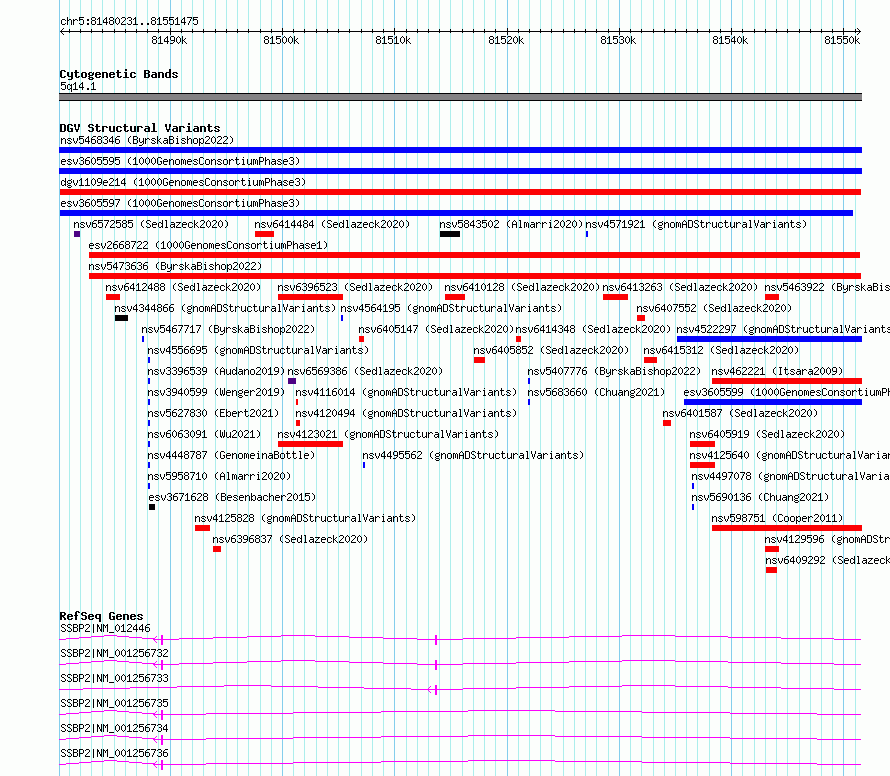Select the purple nsv6569386 variant marker

pyautogui.click(x=292, y=381)
